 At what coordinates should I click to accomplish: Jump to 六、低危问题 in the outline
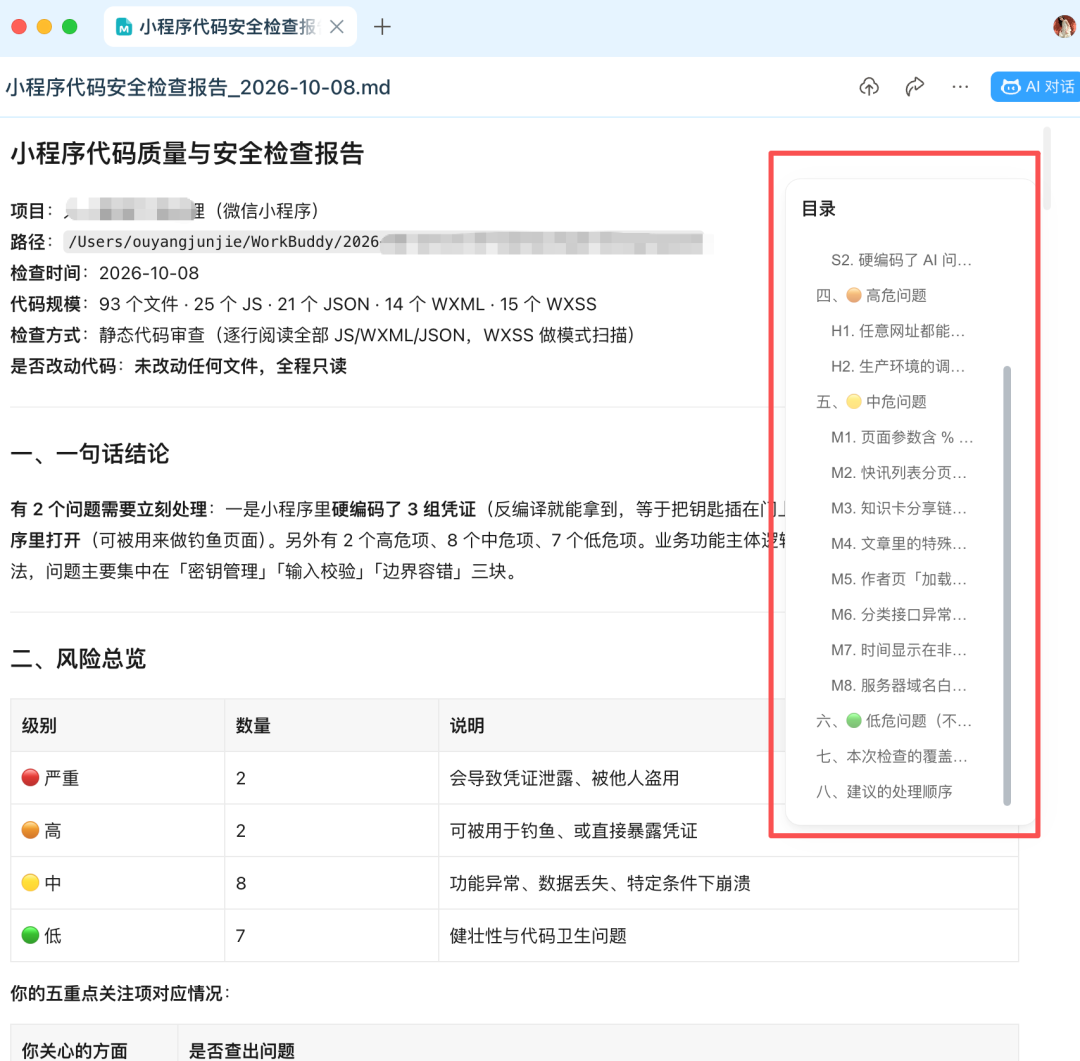coord(893,721)
